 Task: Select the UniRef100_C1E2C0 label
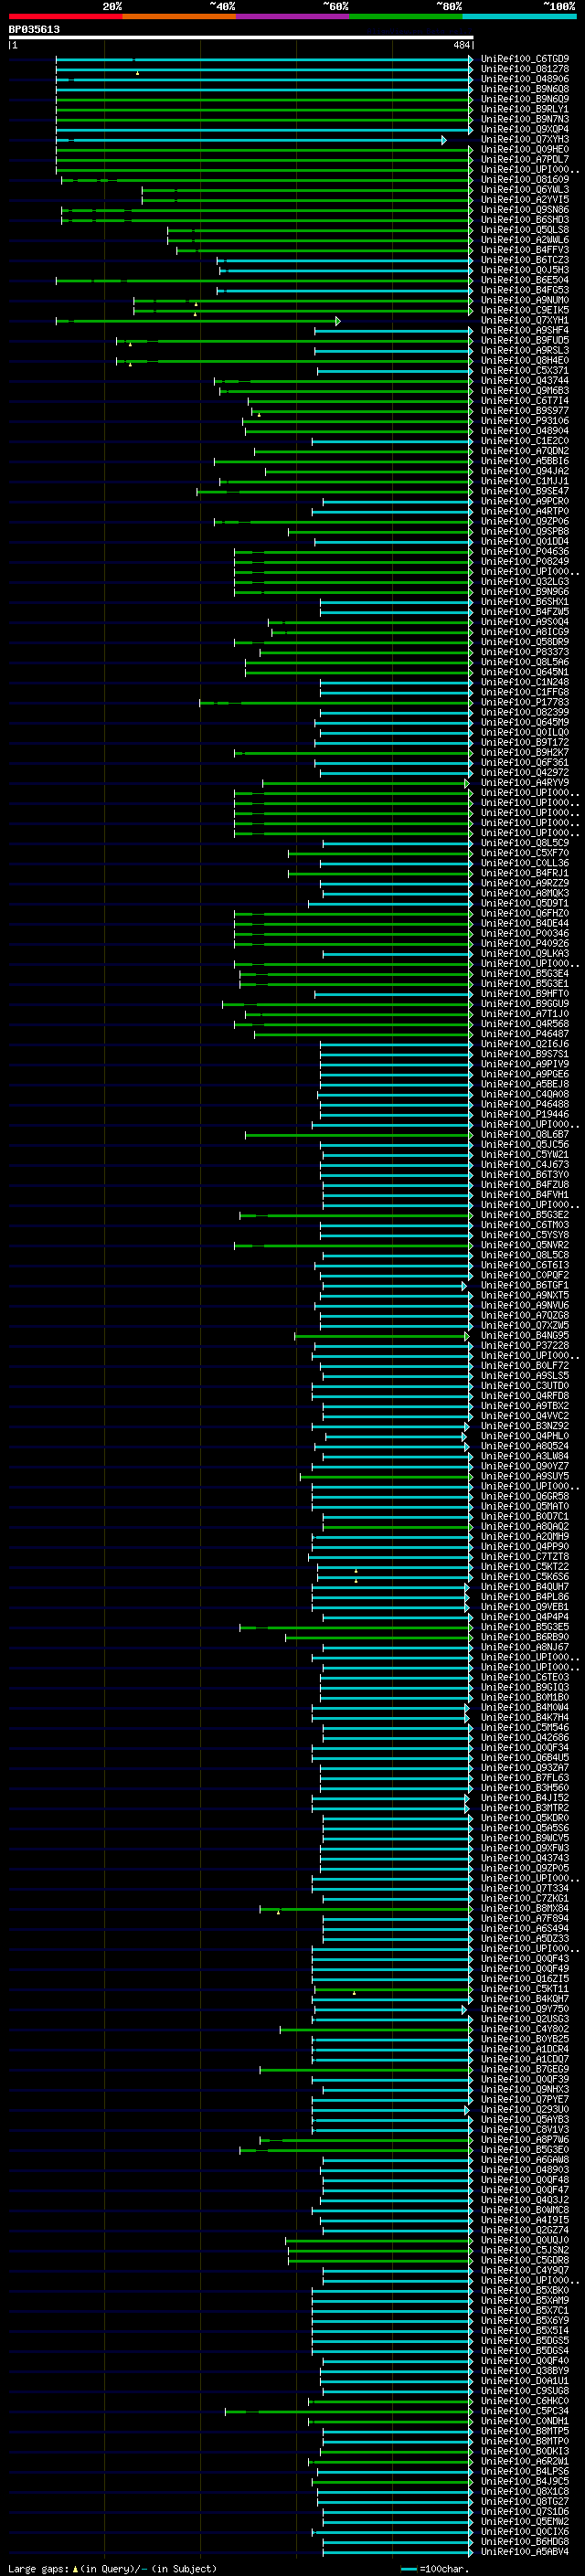coord(525,441)
